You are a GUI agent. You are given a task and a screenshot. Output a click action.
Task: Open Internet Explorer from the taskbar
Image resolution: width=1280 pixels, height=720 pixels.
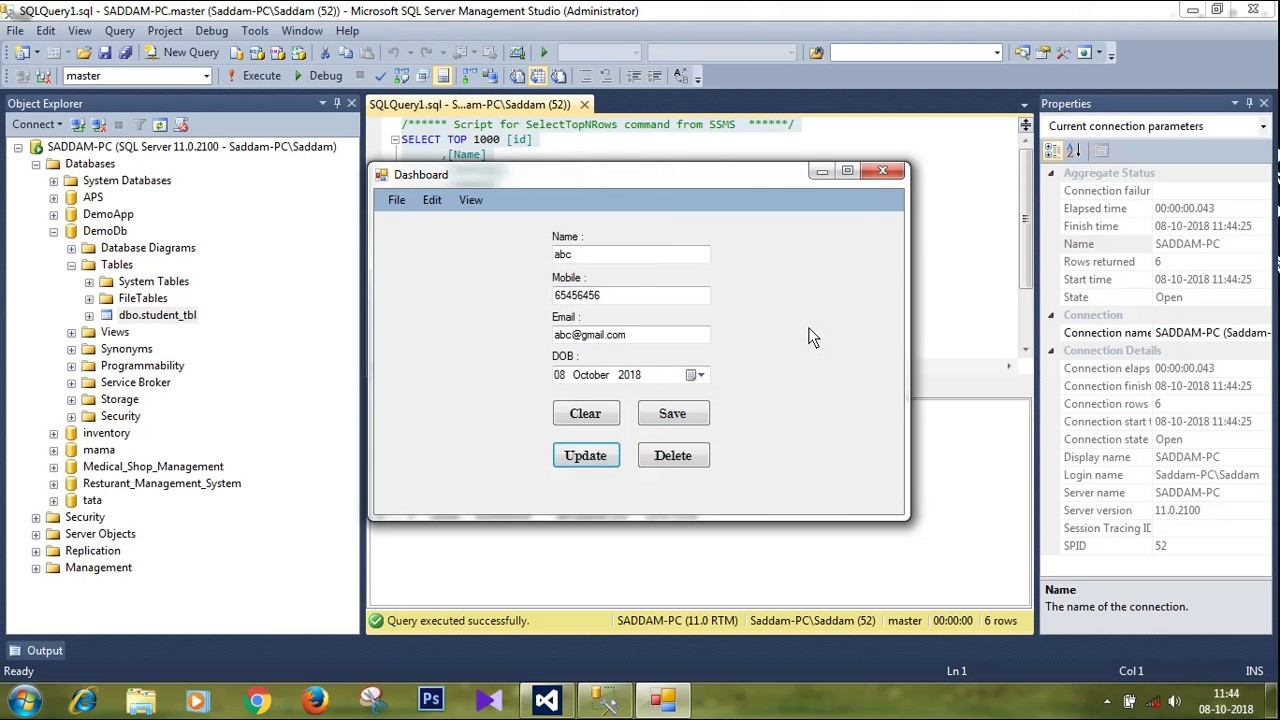tap(83, 700)
